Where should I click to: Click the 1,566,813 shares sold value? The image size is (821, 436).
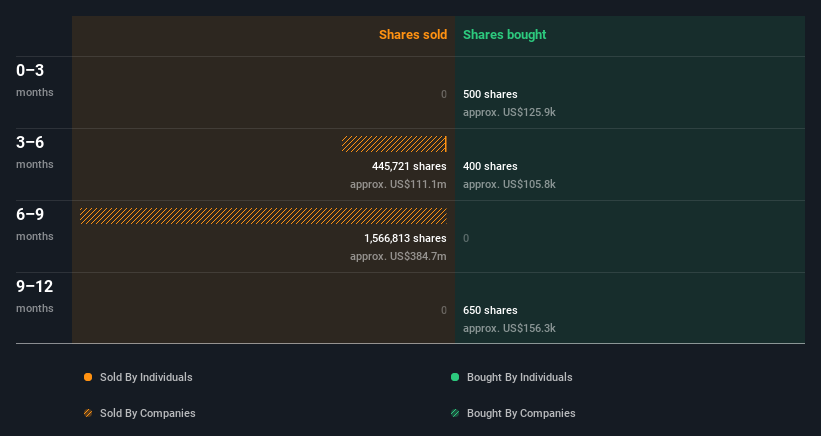point(405,238)
